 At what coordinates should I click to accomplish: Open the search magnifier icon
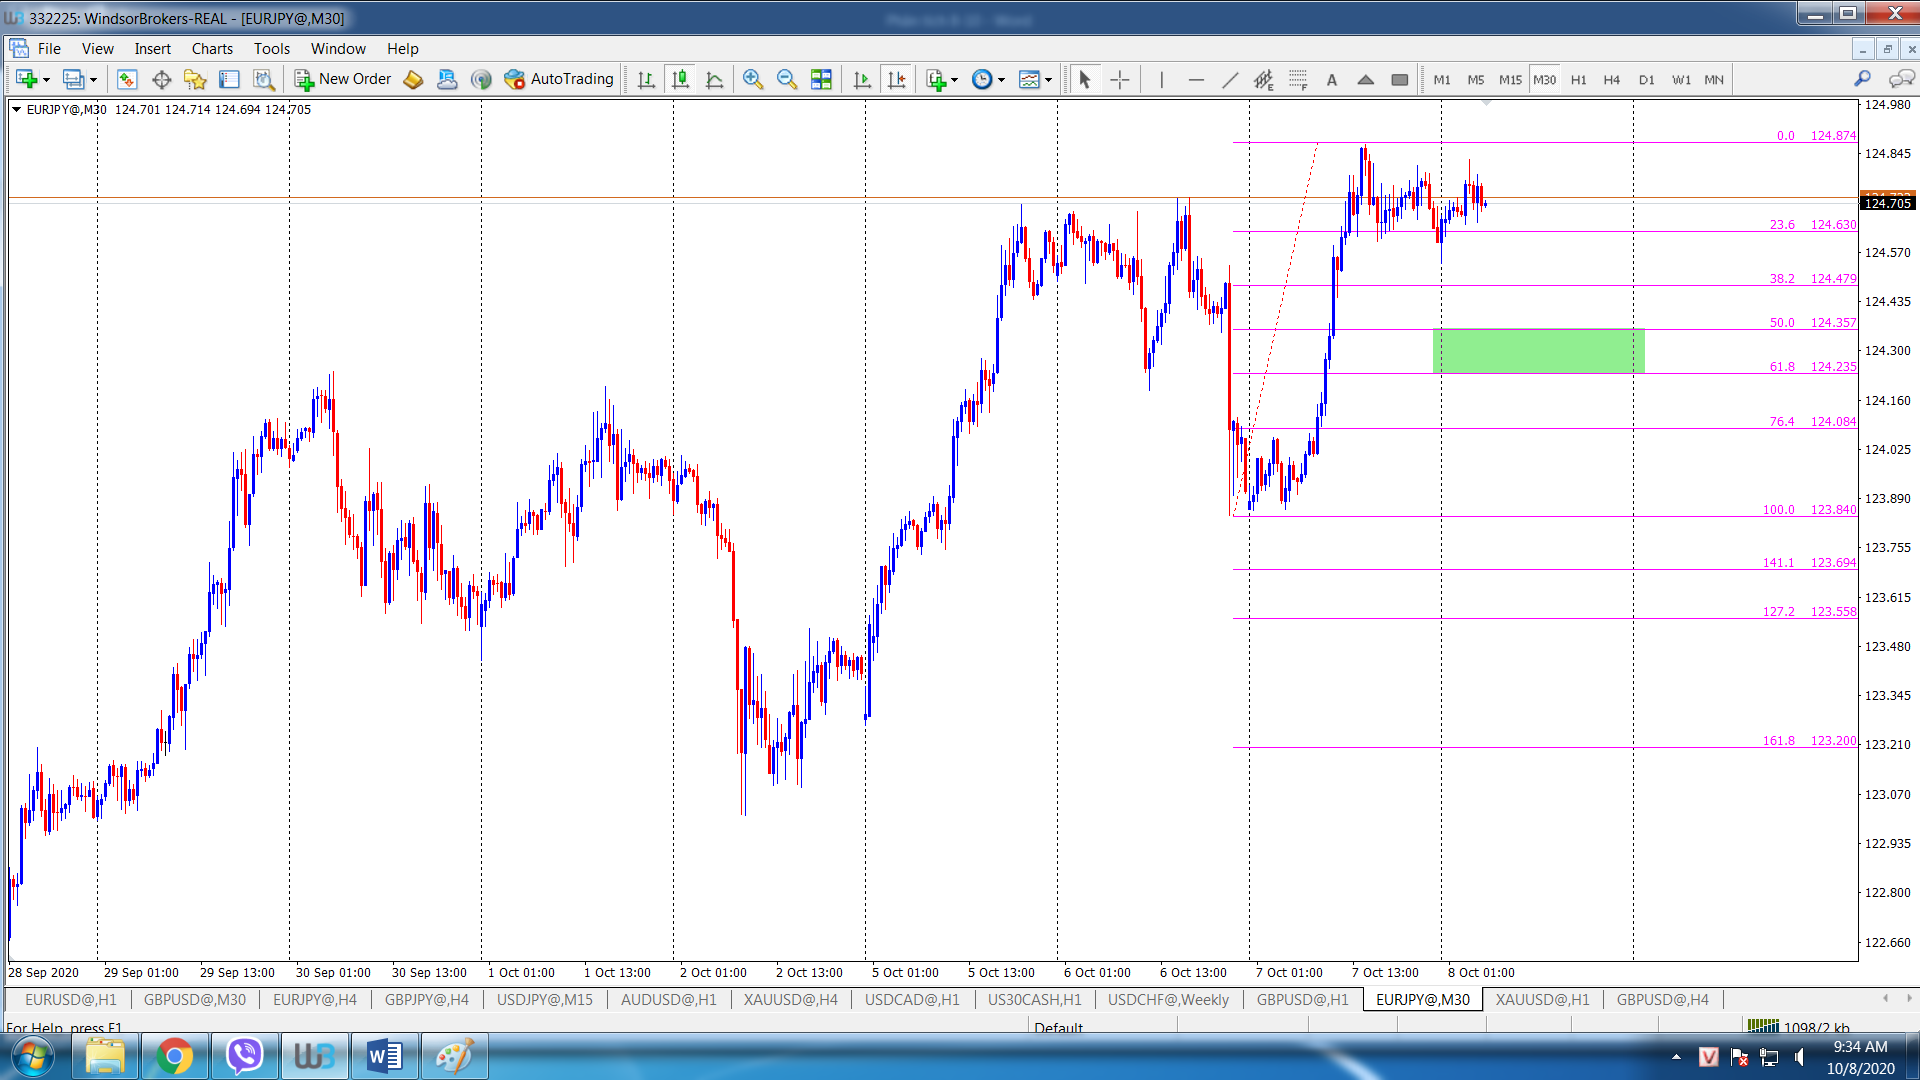[1862, 79]
